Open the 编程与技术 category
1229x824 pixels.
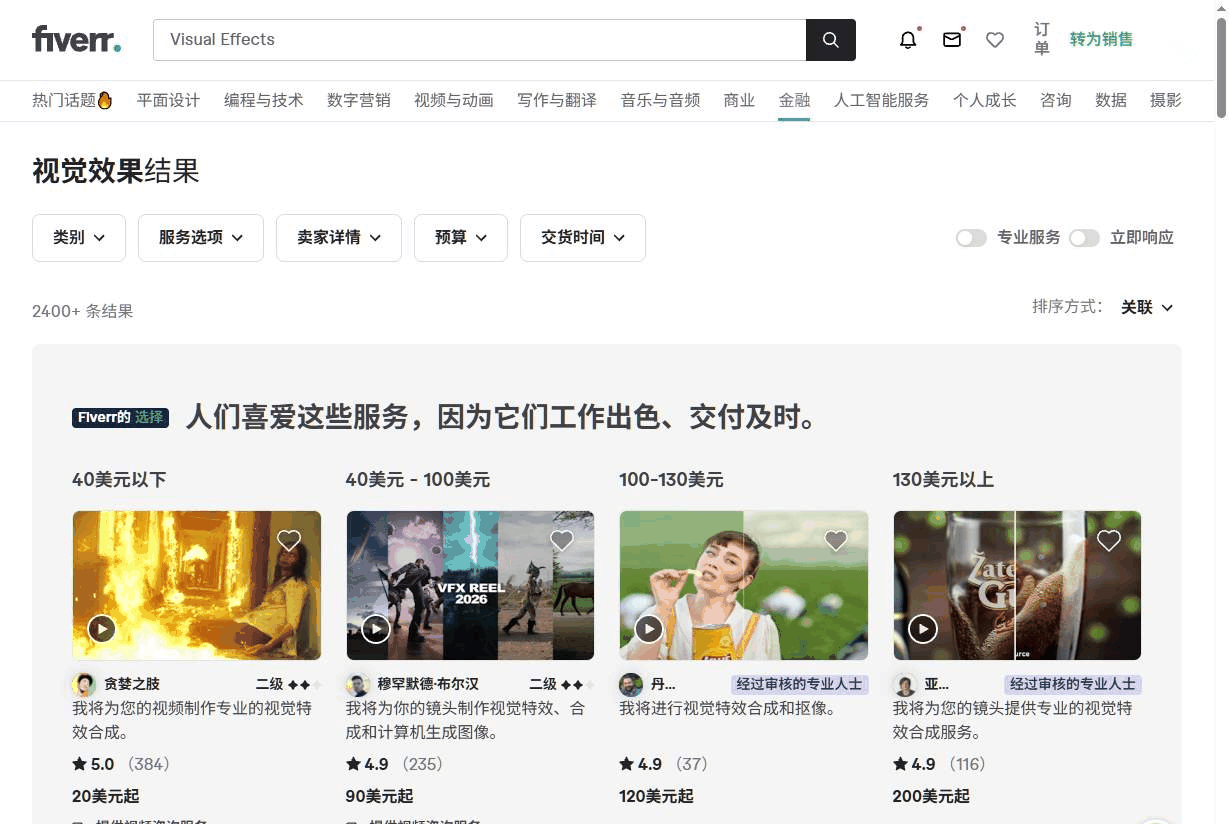(x=264, y=100)
